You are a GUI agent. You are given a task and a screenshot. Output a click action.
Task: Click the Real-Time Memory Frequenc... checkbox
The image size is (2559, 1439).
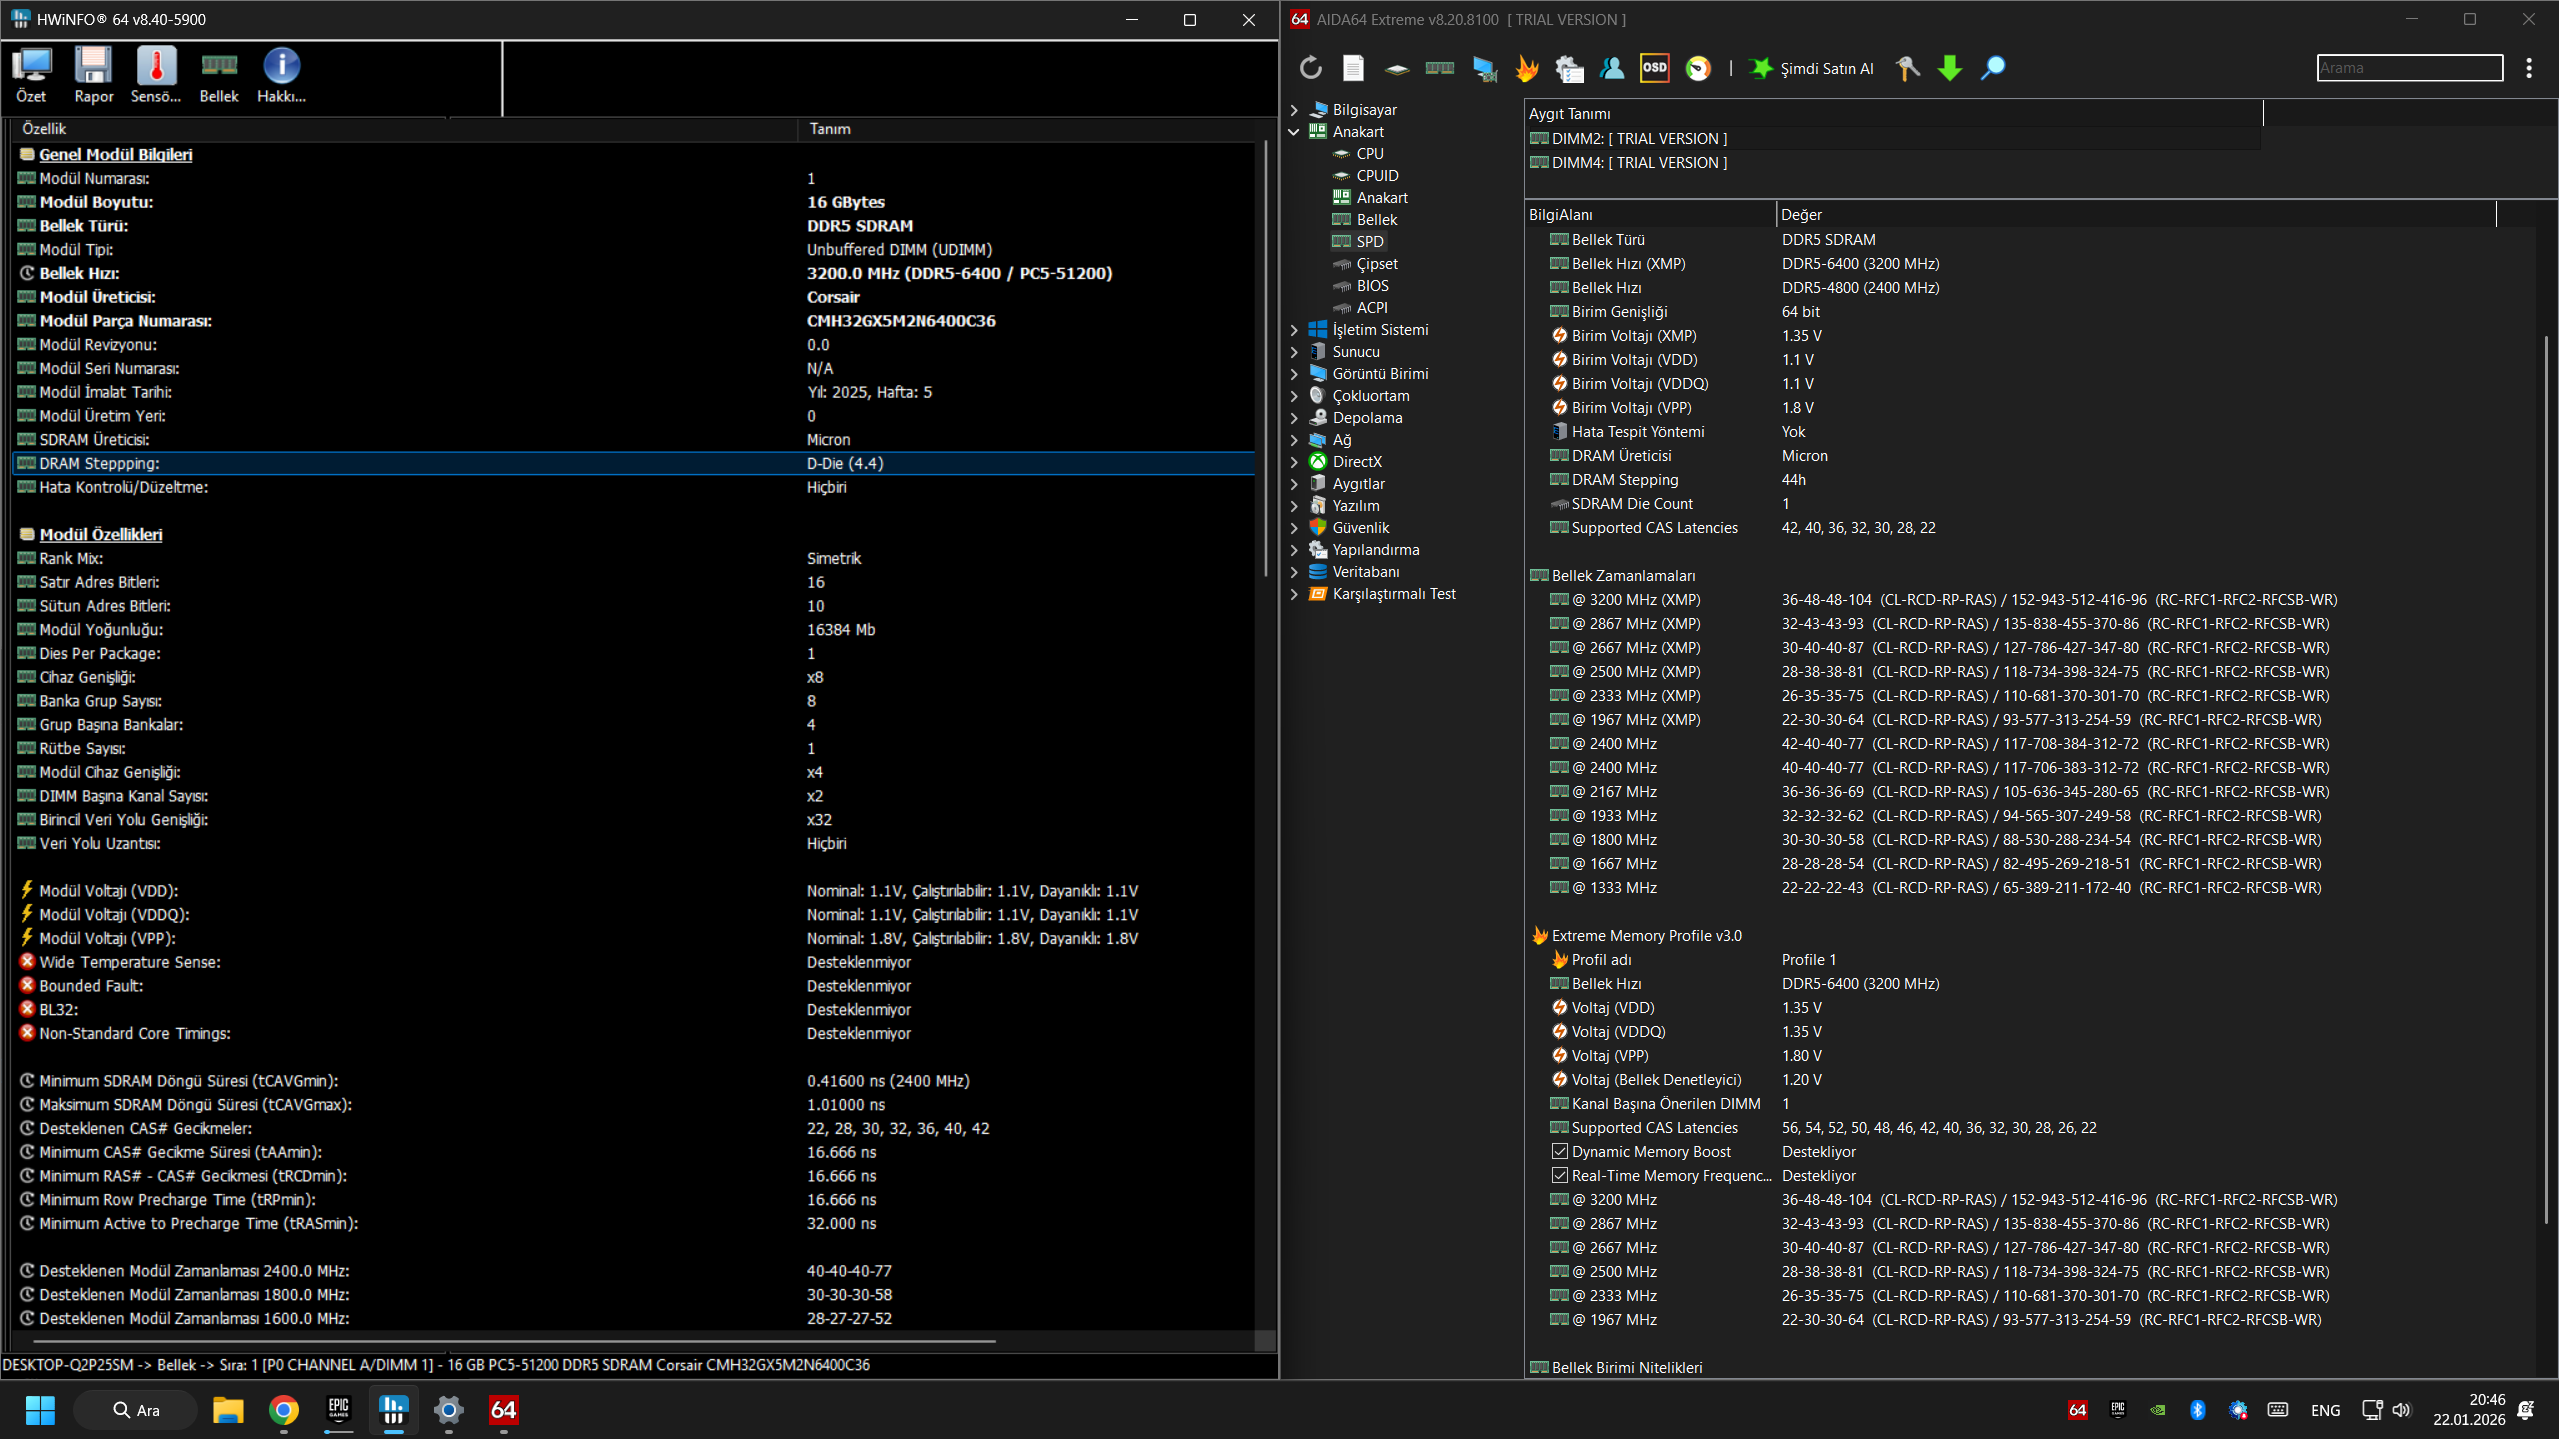coord(1560,1176)
